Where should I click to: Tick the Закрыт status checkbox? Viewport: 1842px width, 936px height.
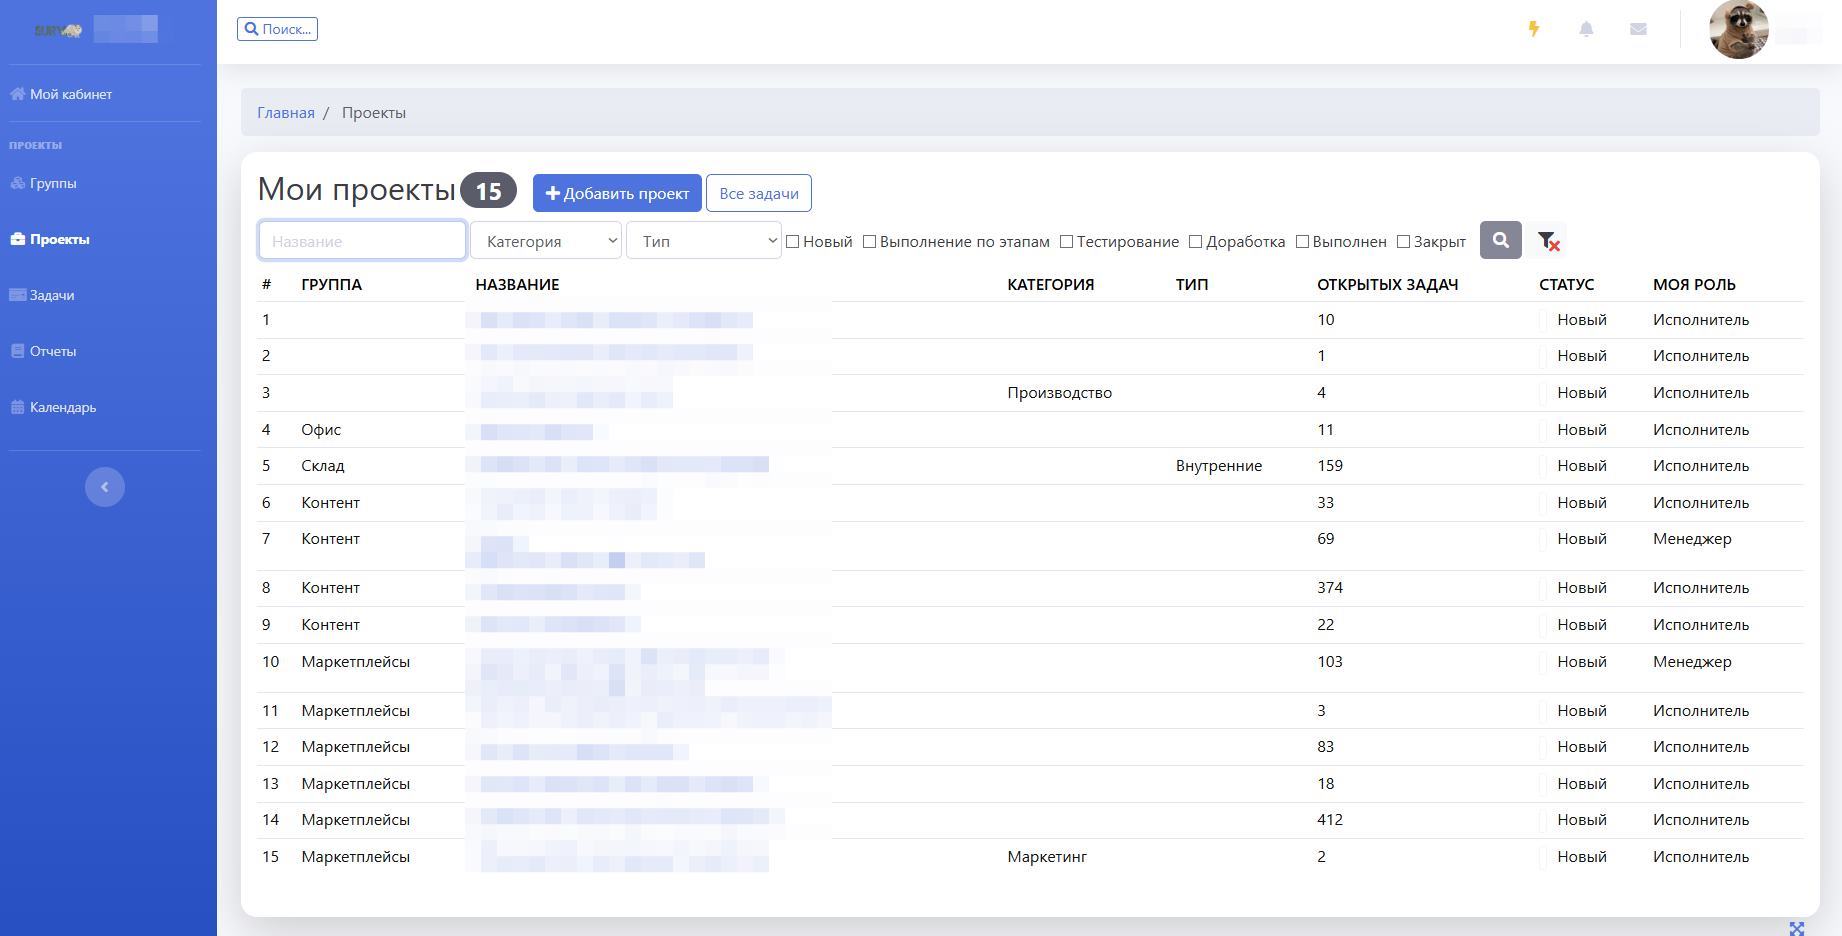[1403, 242]
